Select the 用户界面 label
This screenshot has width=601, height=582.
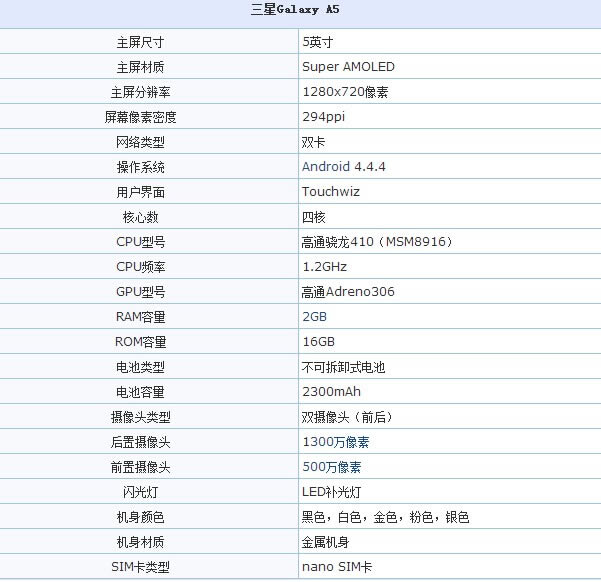pyautogui.click(x=141, y=192)
